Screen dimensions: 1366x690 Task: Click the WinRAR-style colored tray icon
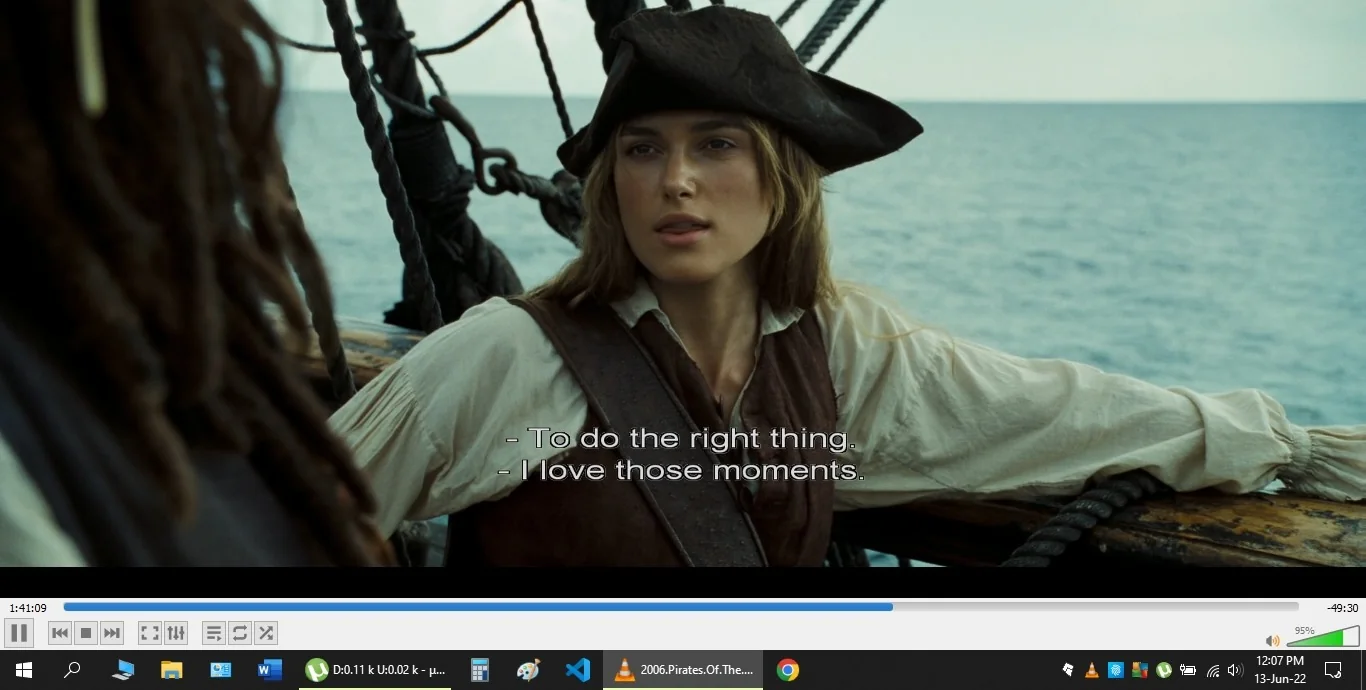pyautogui.click(x=1141, y=670)
